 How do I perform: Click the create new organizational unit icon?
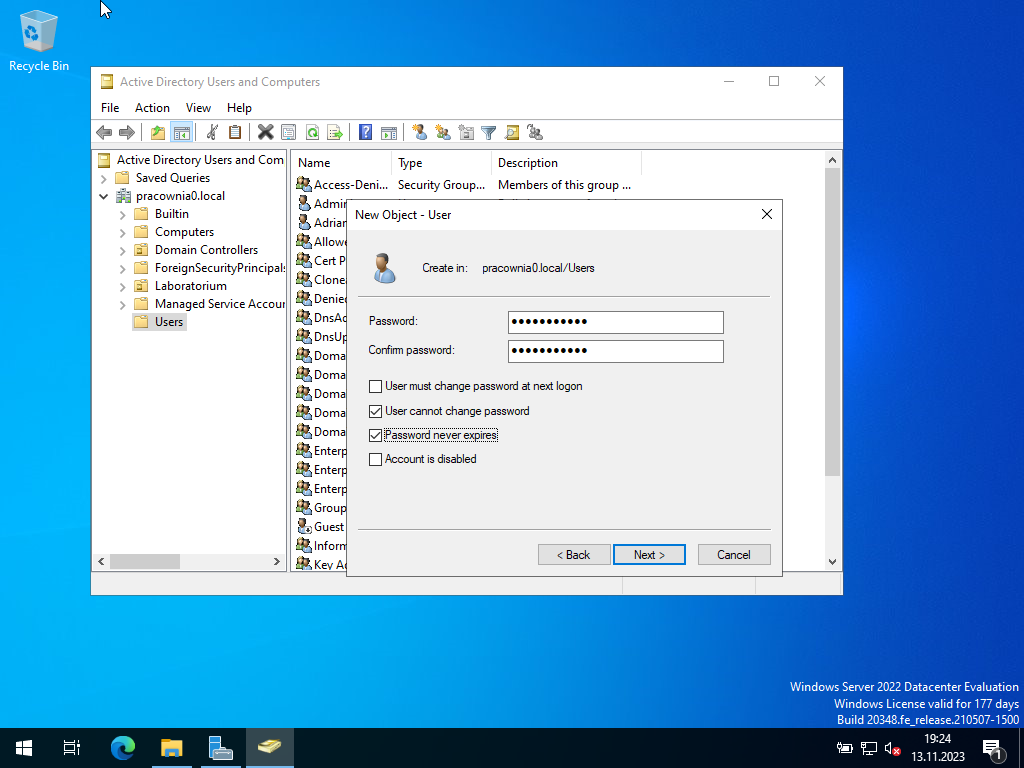pyautogui.click(x=466, y=133)
